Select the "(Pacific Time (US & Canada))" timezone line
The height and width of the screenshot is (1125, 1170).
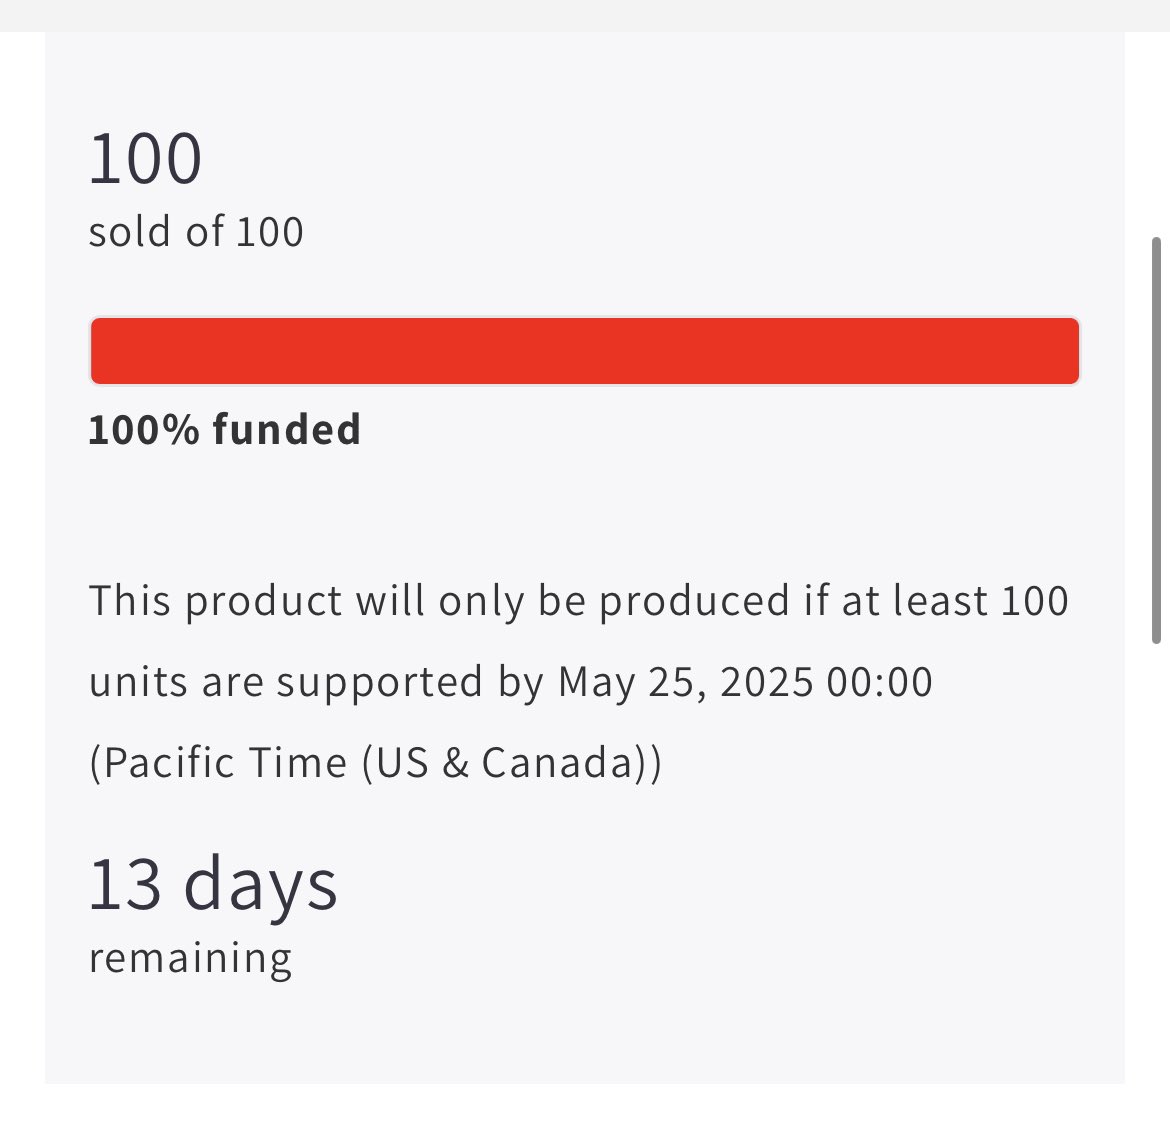(375, 763)
